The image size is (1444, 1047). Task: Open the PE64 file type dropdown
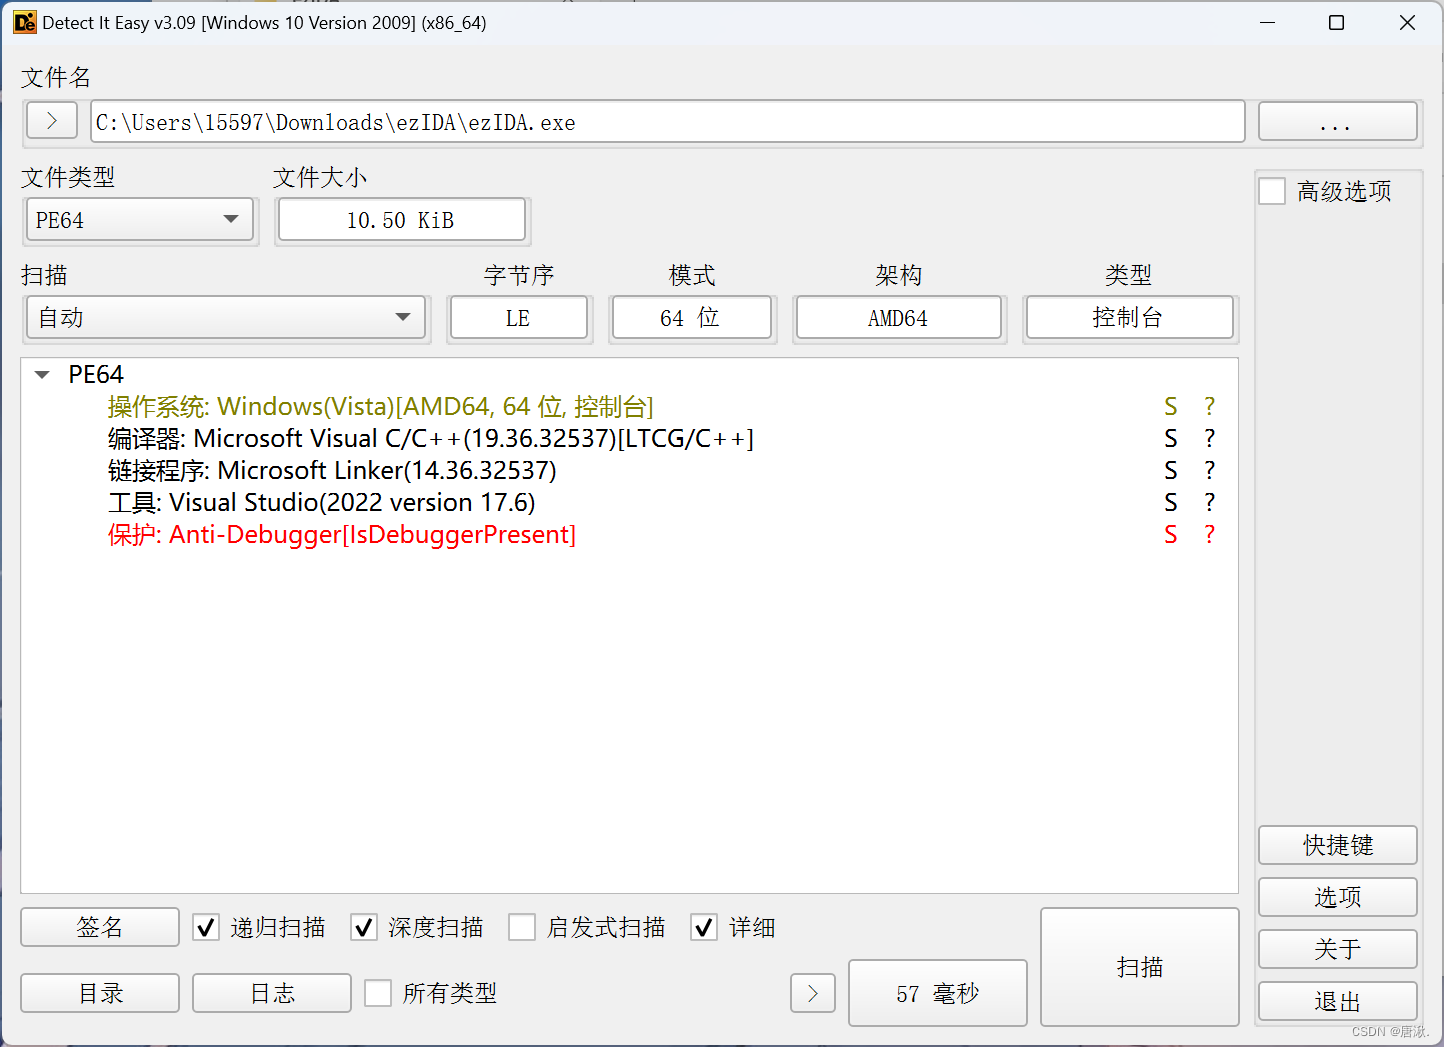(231, 220)
